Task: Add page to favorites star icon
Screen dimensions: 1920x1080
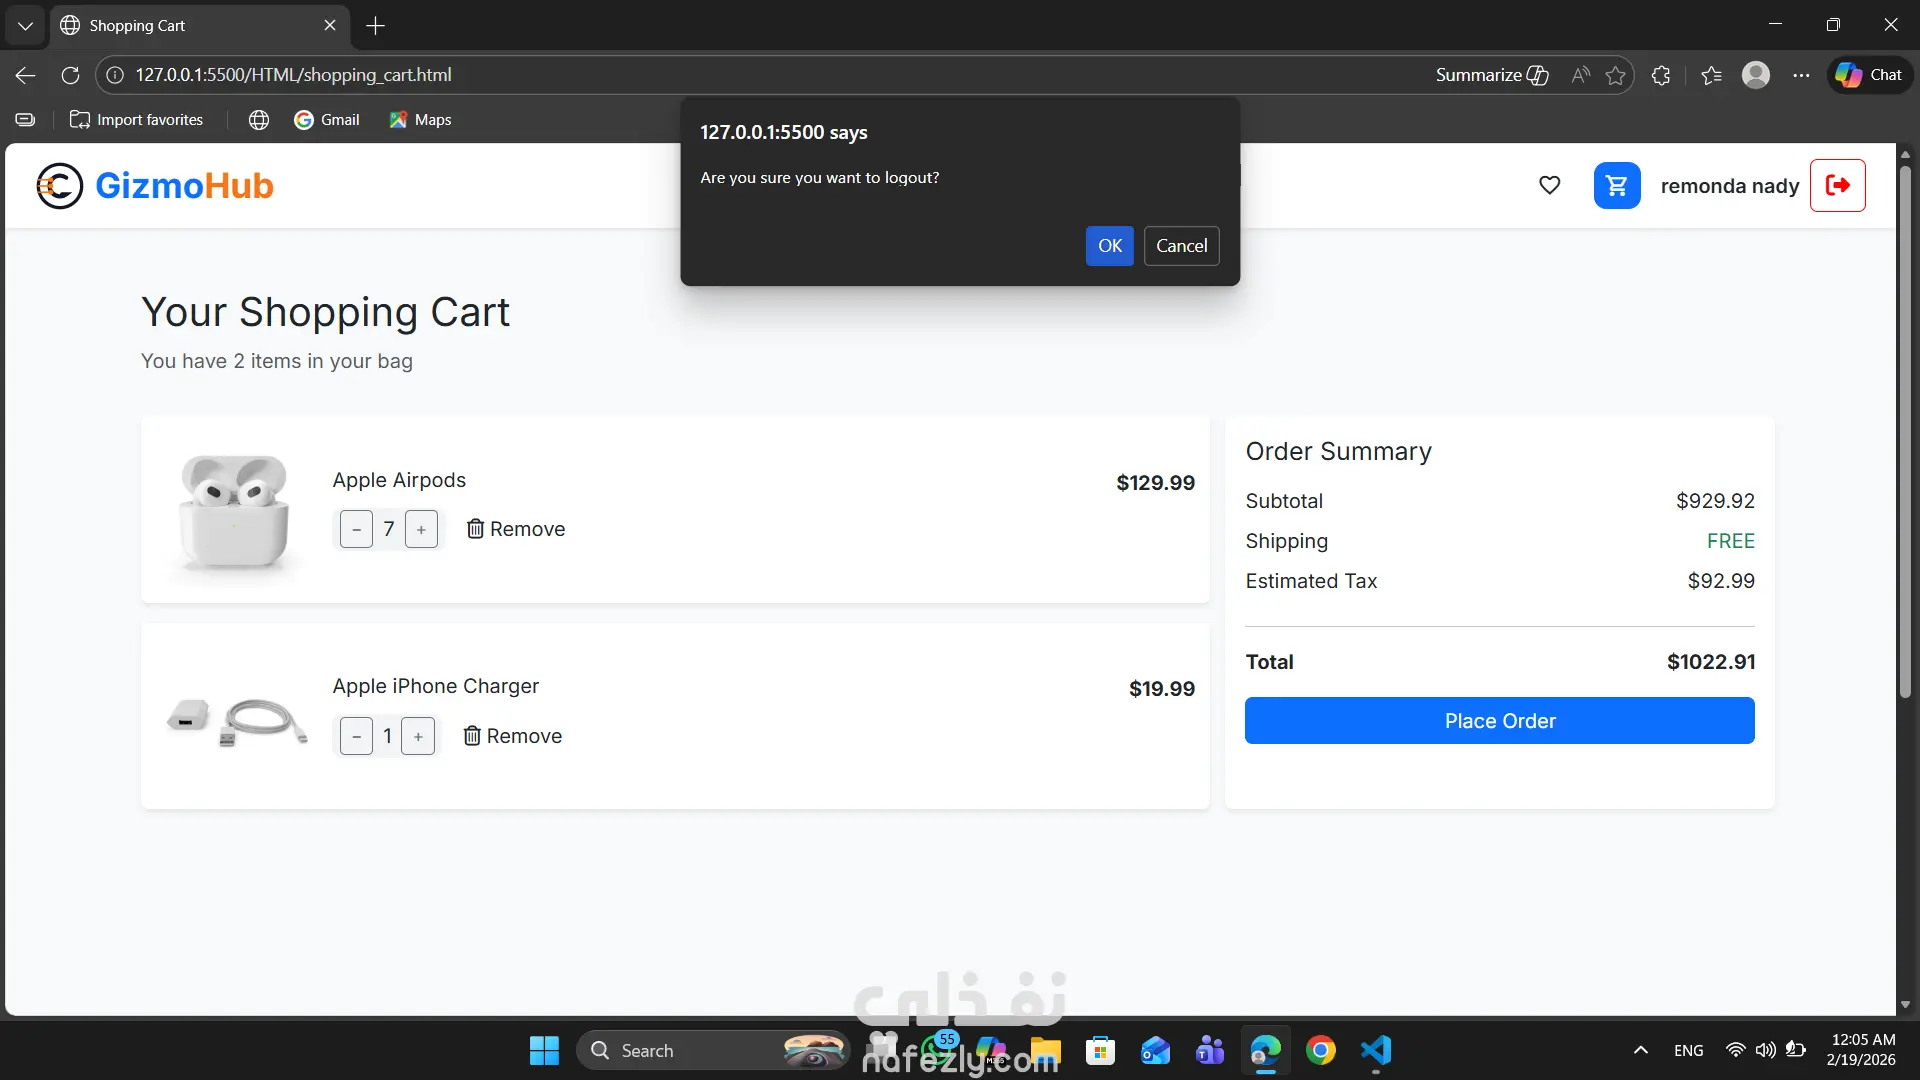Action: coord(1615,75)
